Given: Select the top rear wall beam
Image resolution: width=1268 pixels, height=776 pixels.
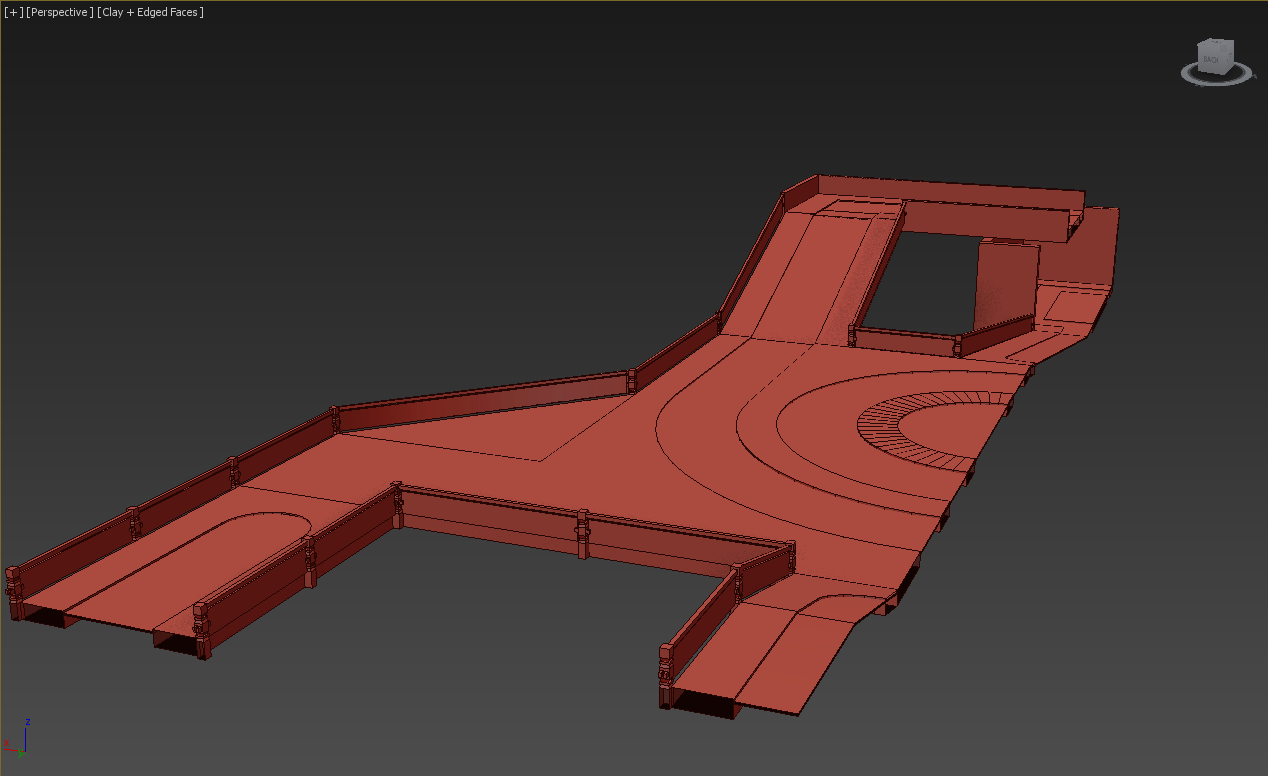Looking at the screenshot, I should coord(950,190).
